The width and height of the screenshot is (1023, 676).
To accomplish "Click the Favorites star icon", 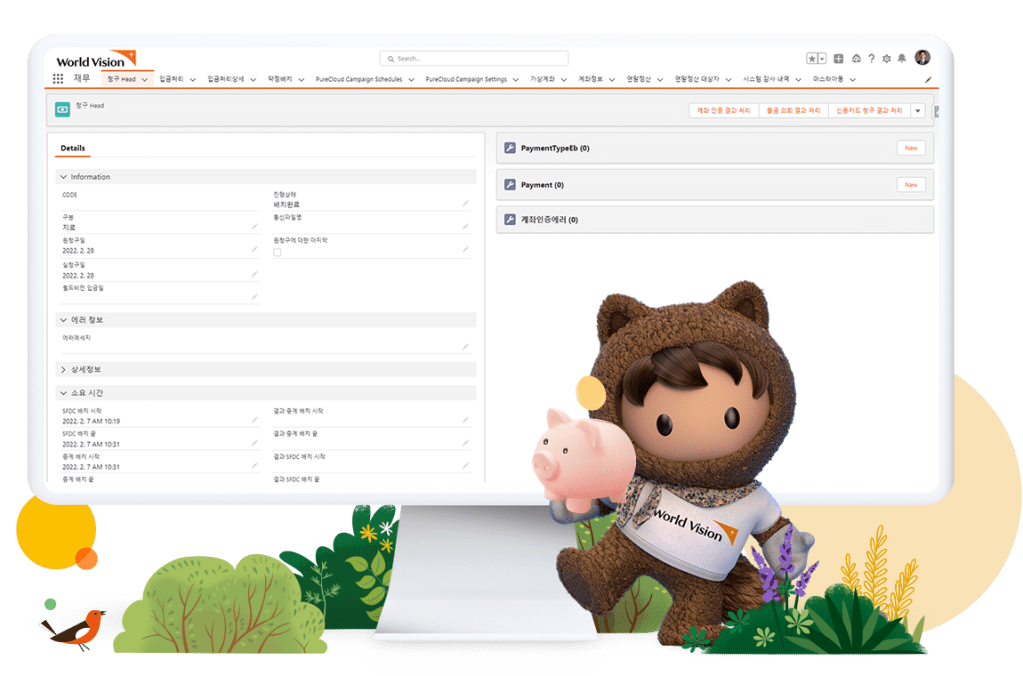I will coord(812,59).
